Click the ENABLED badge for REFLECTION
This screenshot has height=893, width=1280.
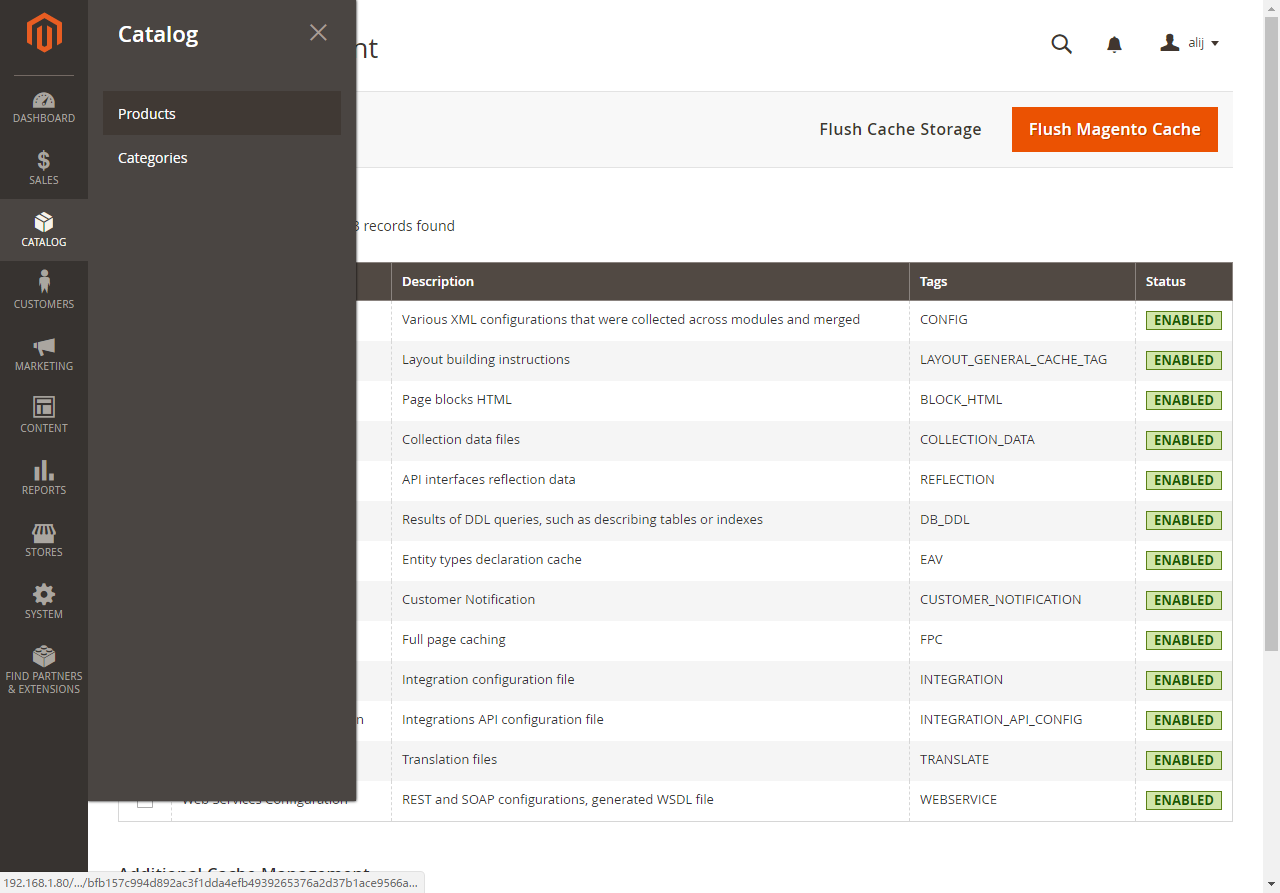point(1184,480)
